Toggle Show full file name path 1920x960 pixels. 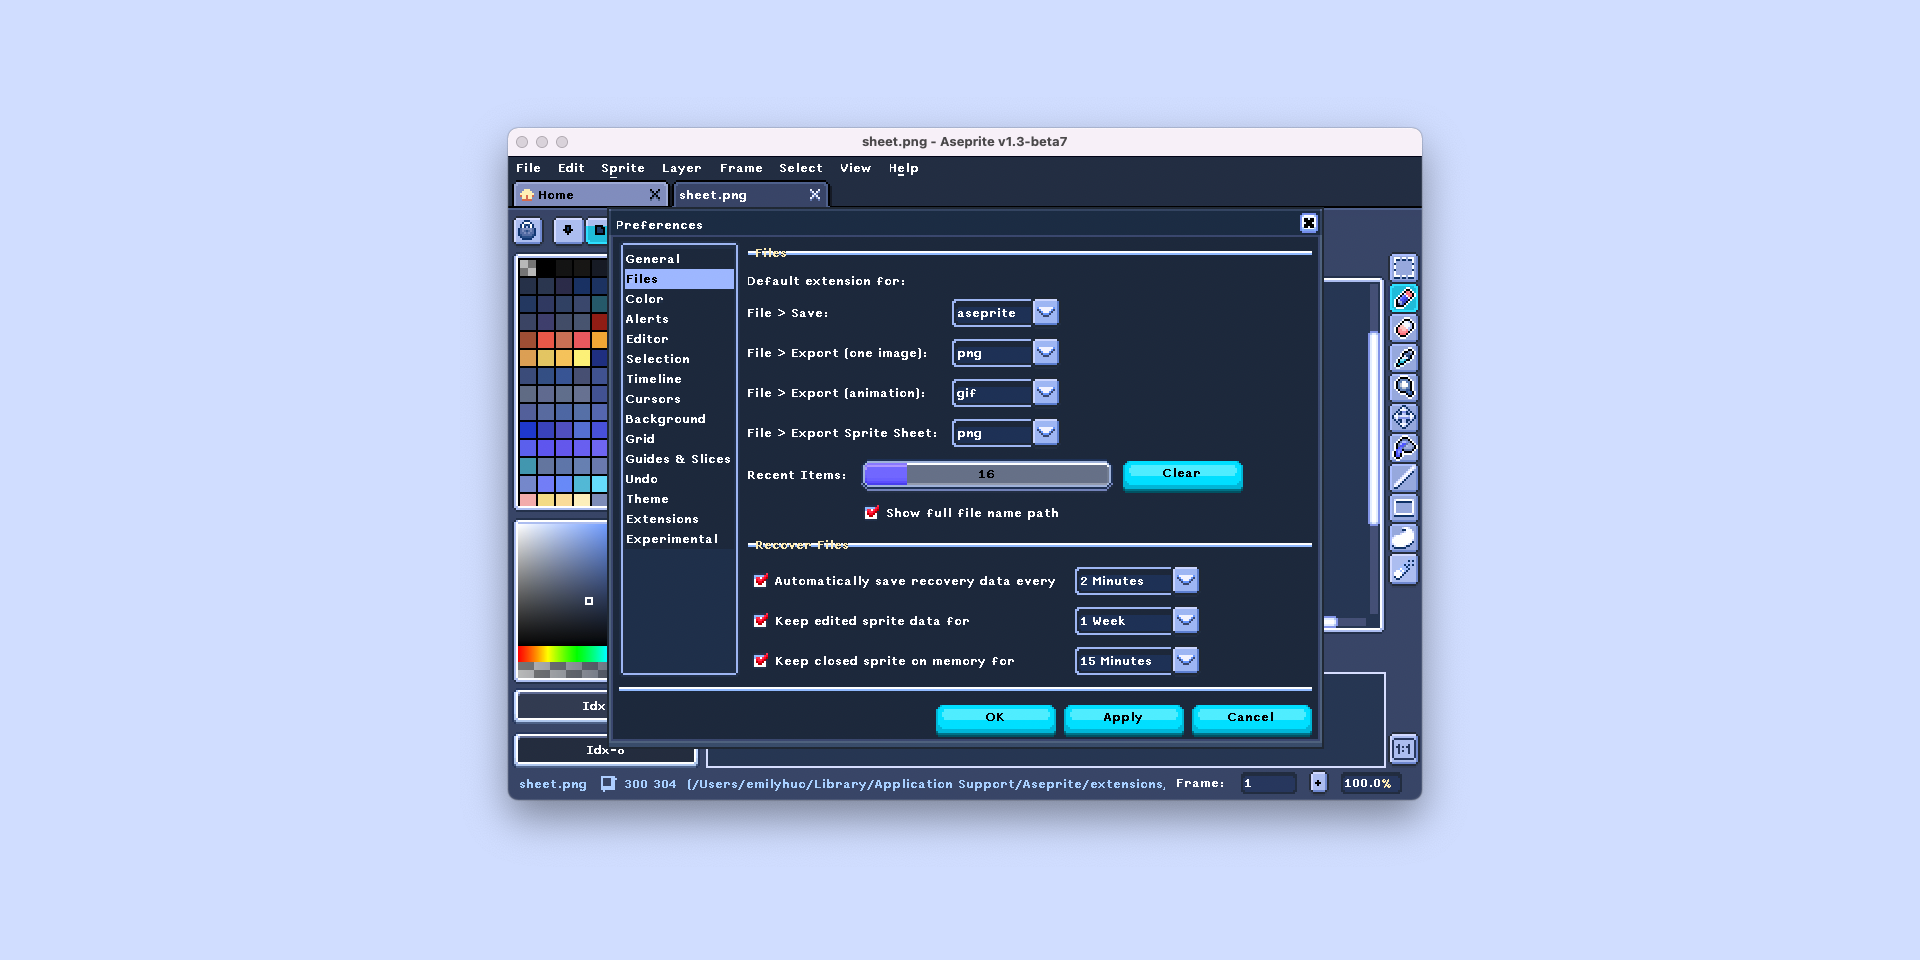pos(871,512)
